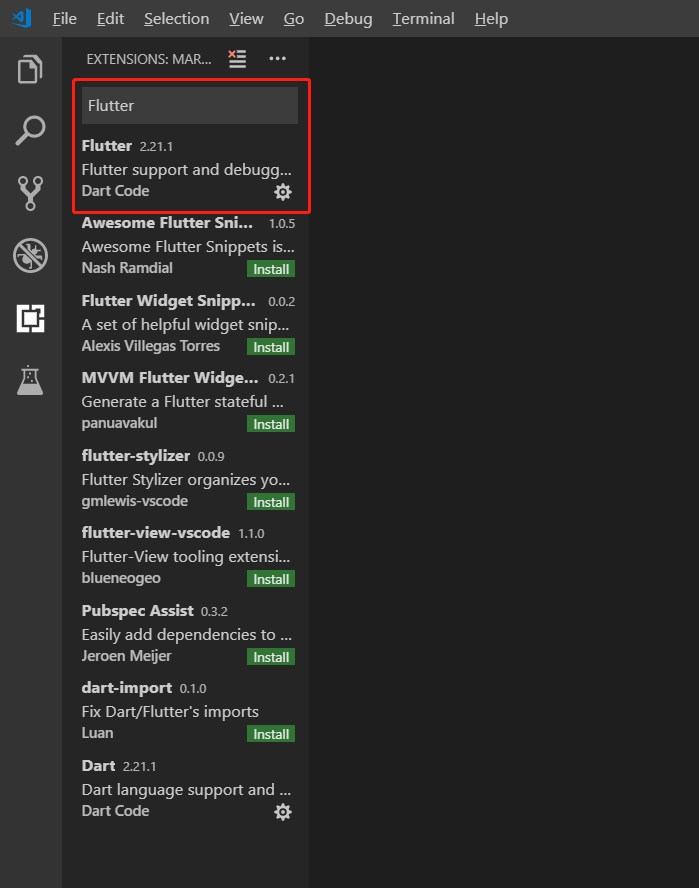Screen dimensions: 699x888
Task: Install flutter-stylizer extension
Action: pyautogui.click(x=271, y=502)
